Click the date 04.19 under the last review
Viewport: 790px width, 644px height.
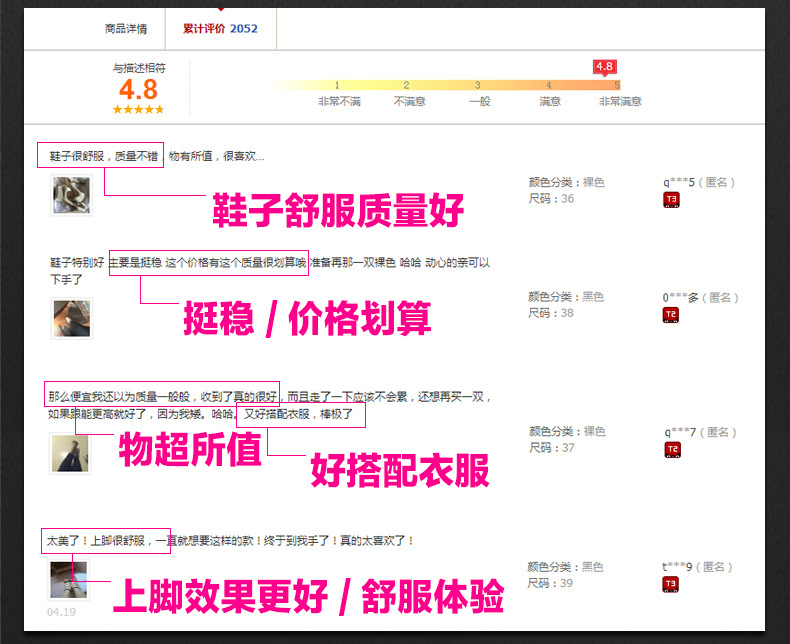[61, 612]
